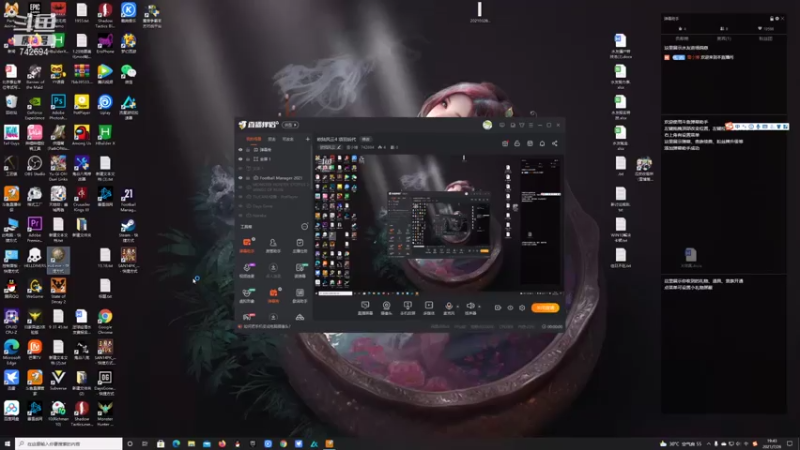Viewport: 800px width, 450px height.
Task: Mute the speaker in bottom bar
Action: click(x=470, y=306)
